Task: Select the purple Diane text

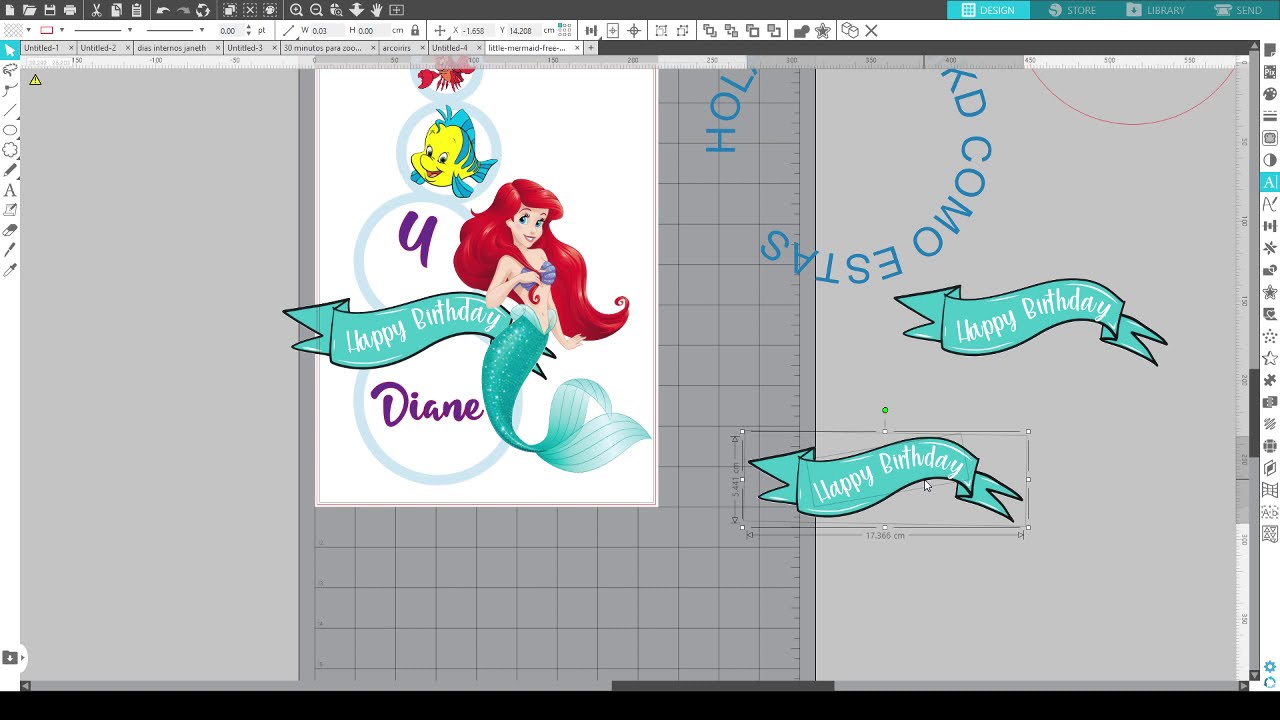Action: click(427, 405)
